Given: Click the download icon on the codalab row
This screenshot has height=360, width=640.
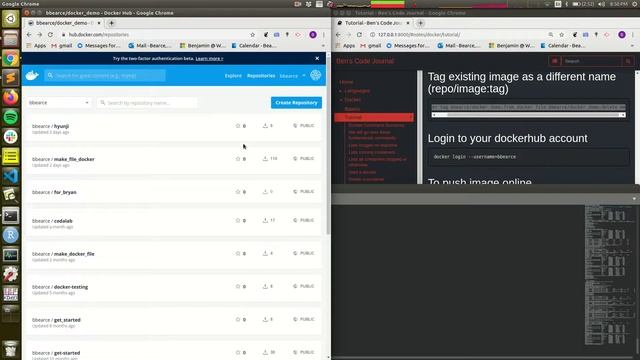Looking at the screenshot, I should tap(265, 220).
